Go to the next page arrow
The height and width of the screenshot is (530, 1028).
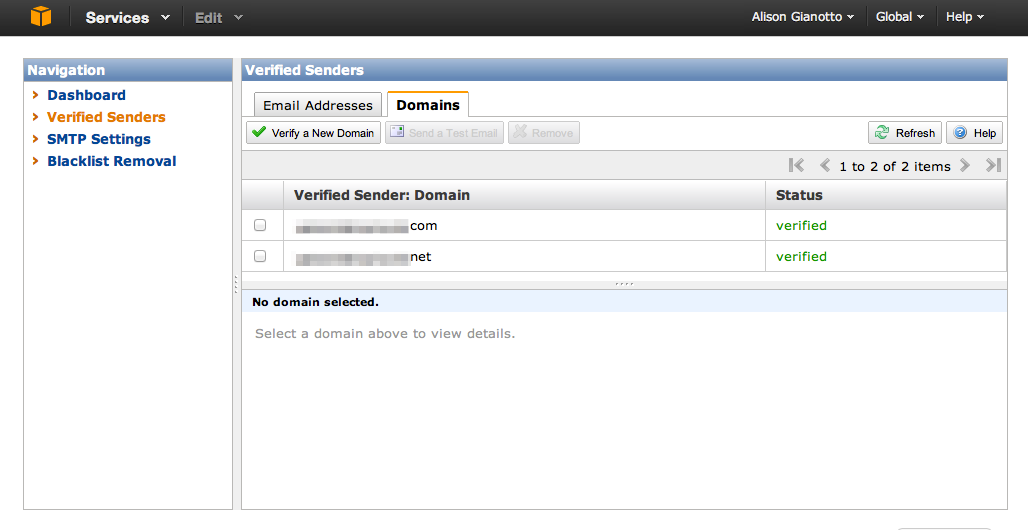tap(964, 165)
